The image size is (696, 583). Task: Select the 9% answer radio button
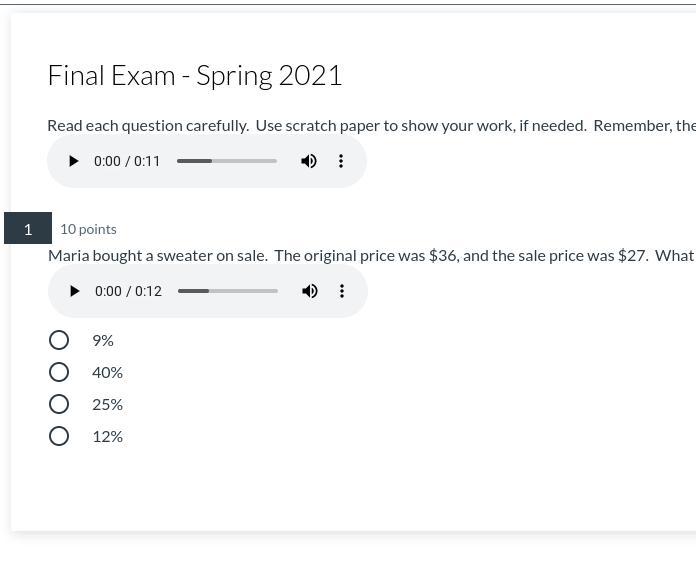tap(59, 340)
